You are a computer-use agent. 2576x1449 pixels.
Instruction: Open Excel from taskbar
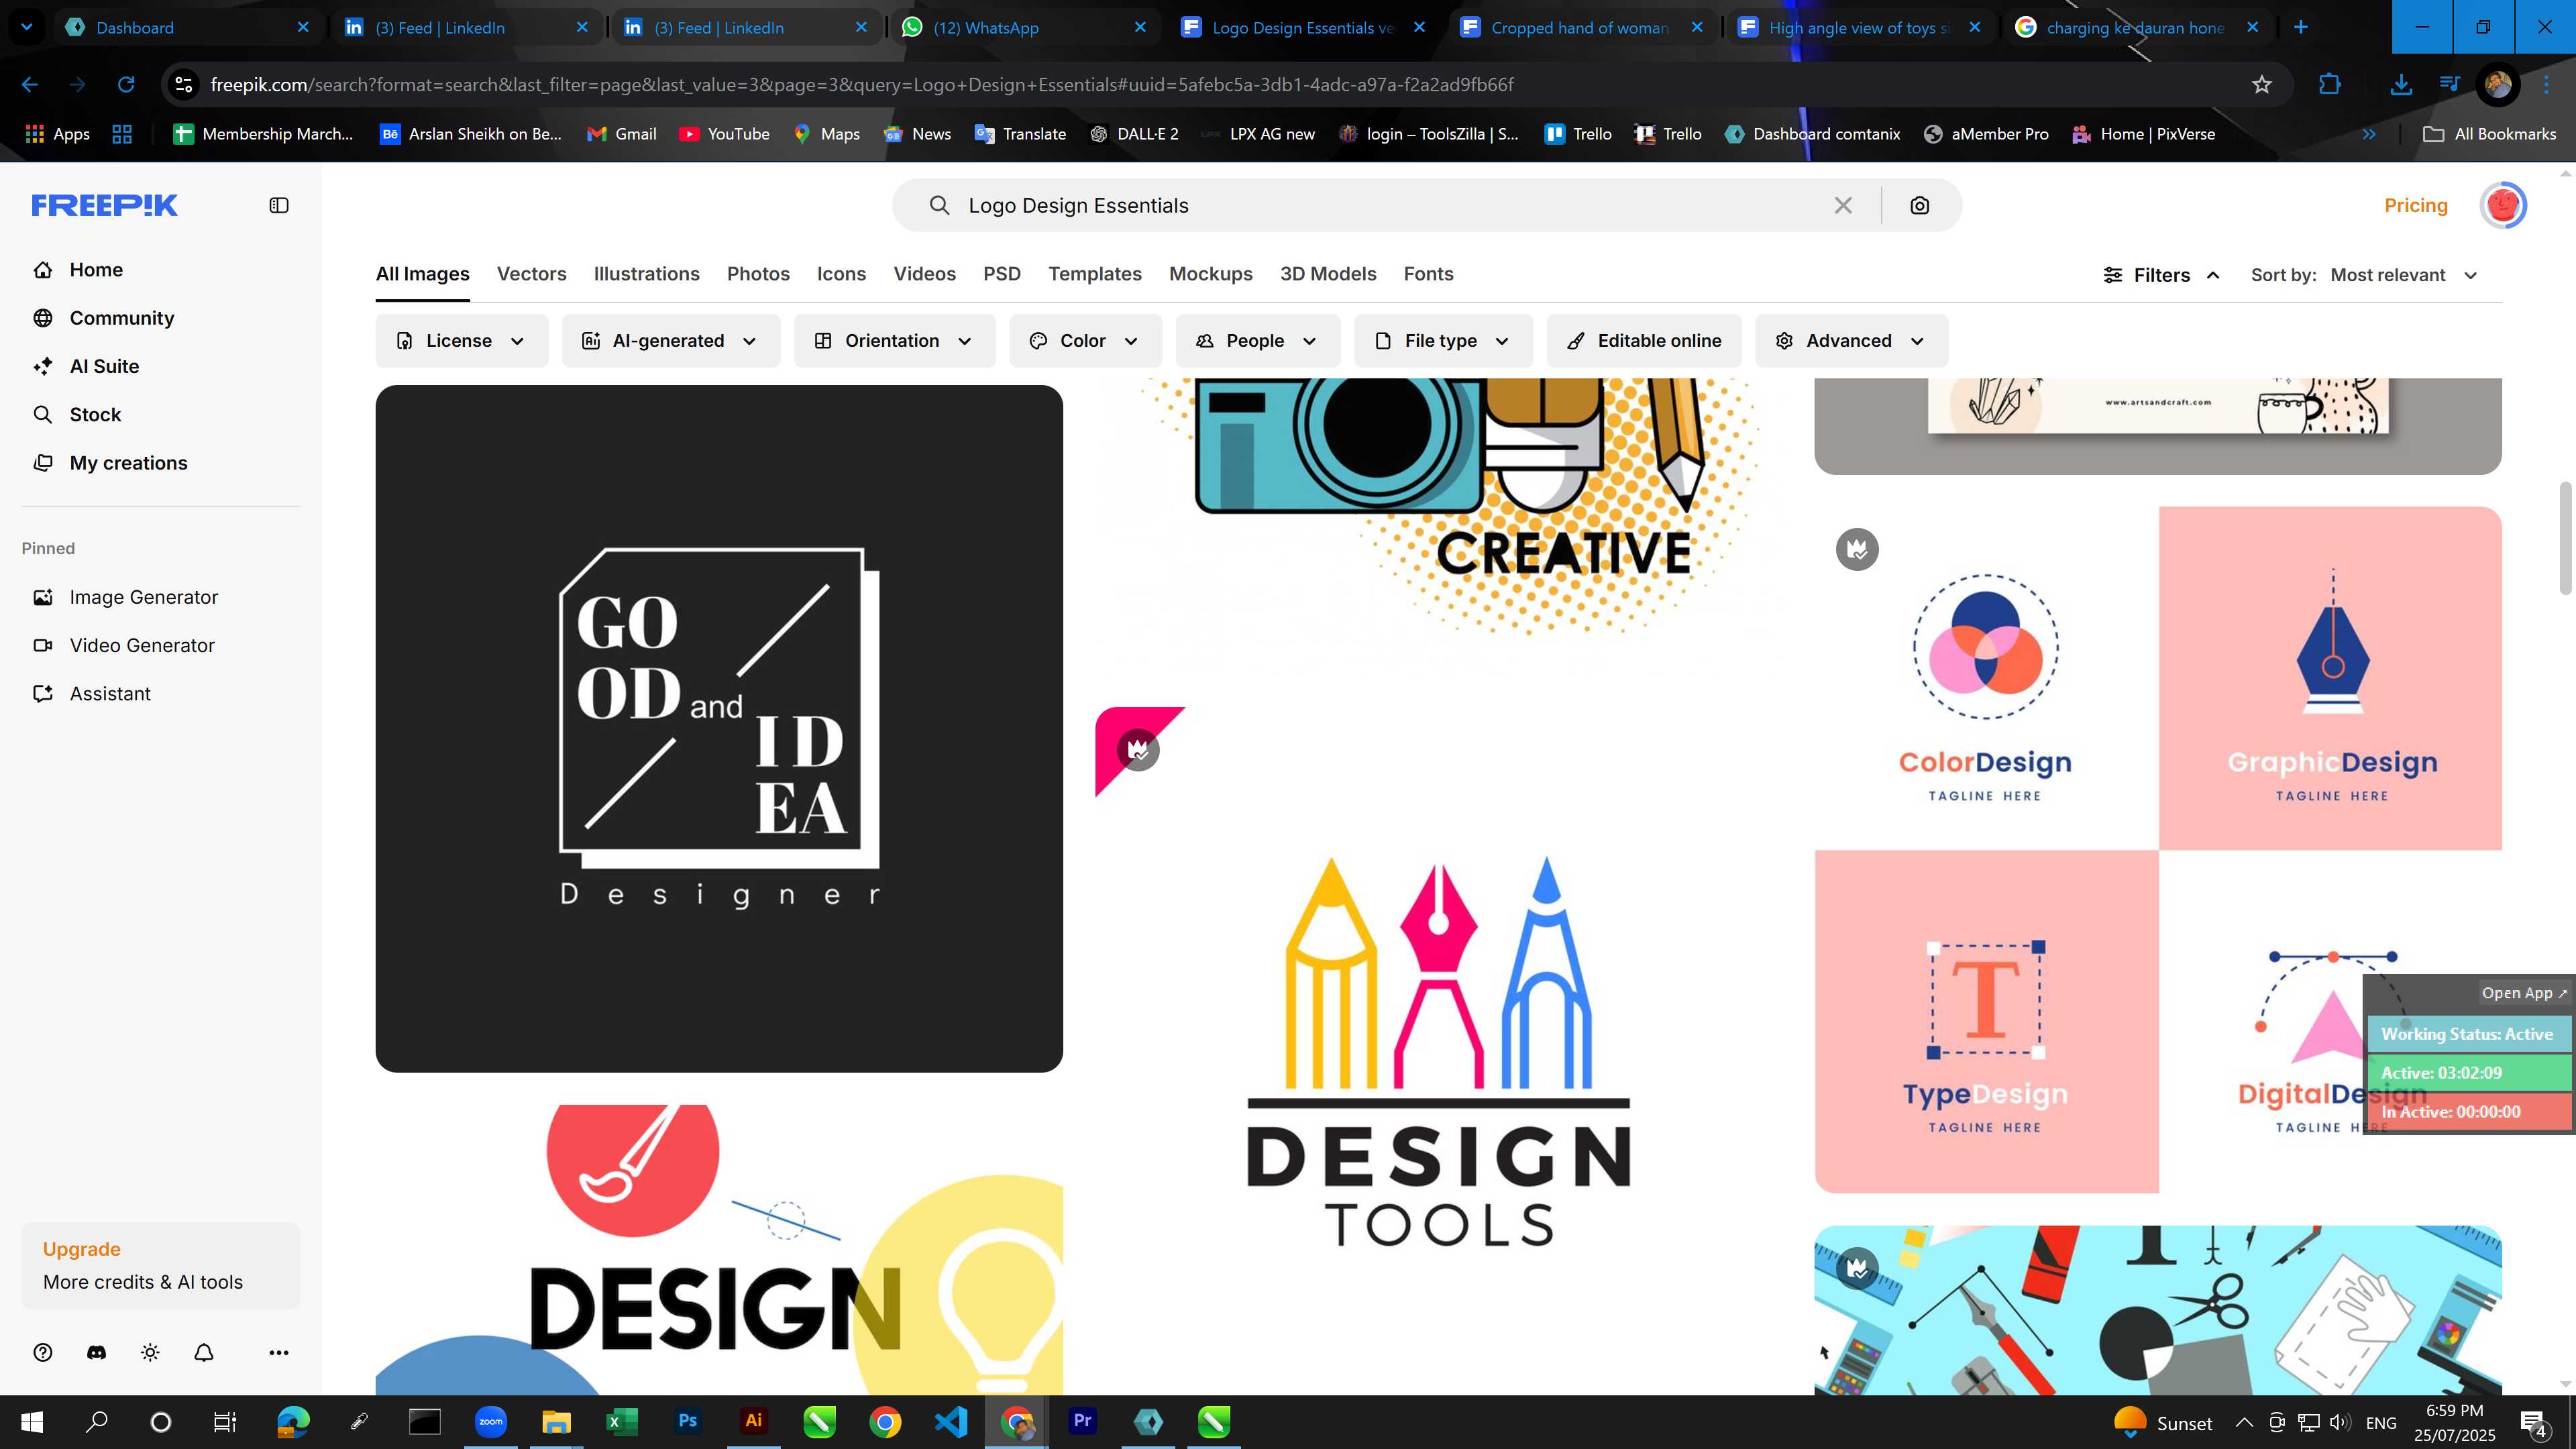click(x=621, y=1421)
